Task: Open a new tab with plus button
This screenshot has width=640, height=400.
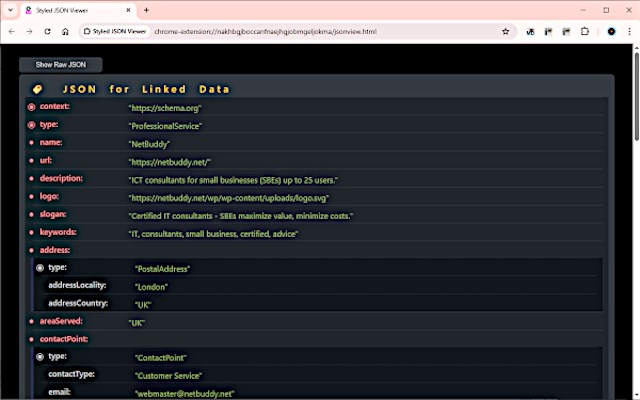Action: [x=146, y=10]
